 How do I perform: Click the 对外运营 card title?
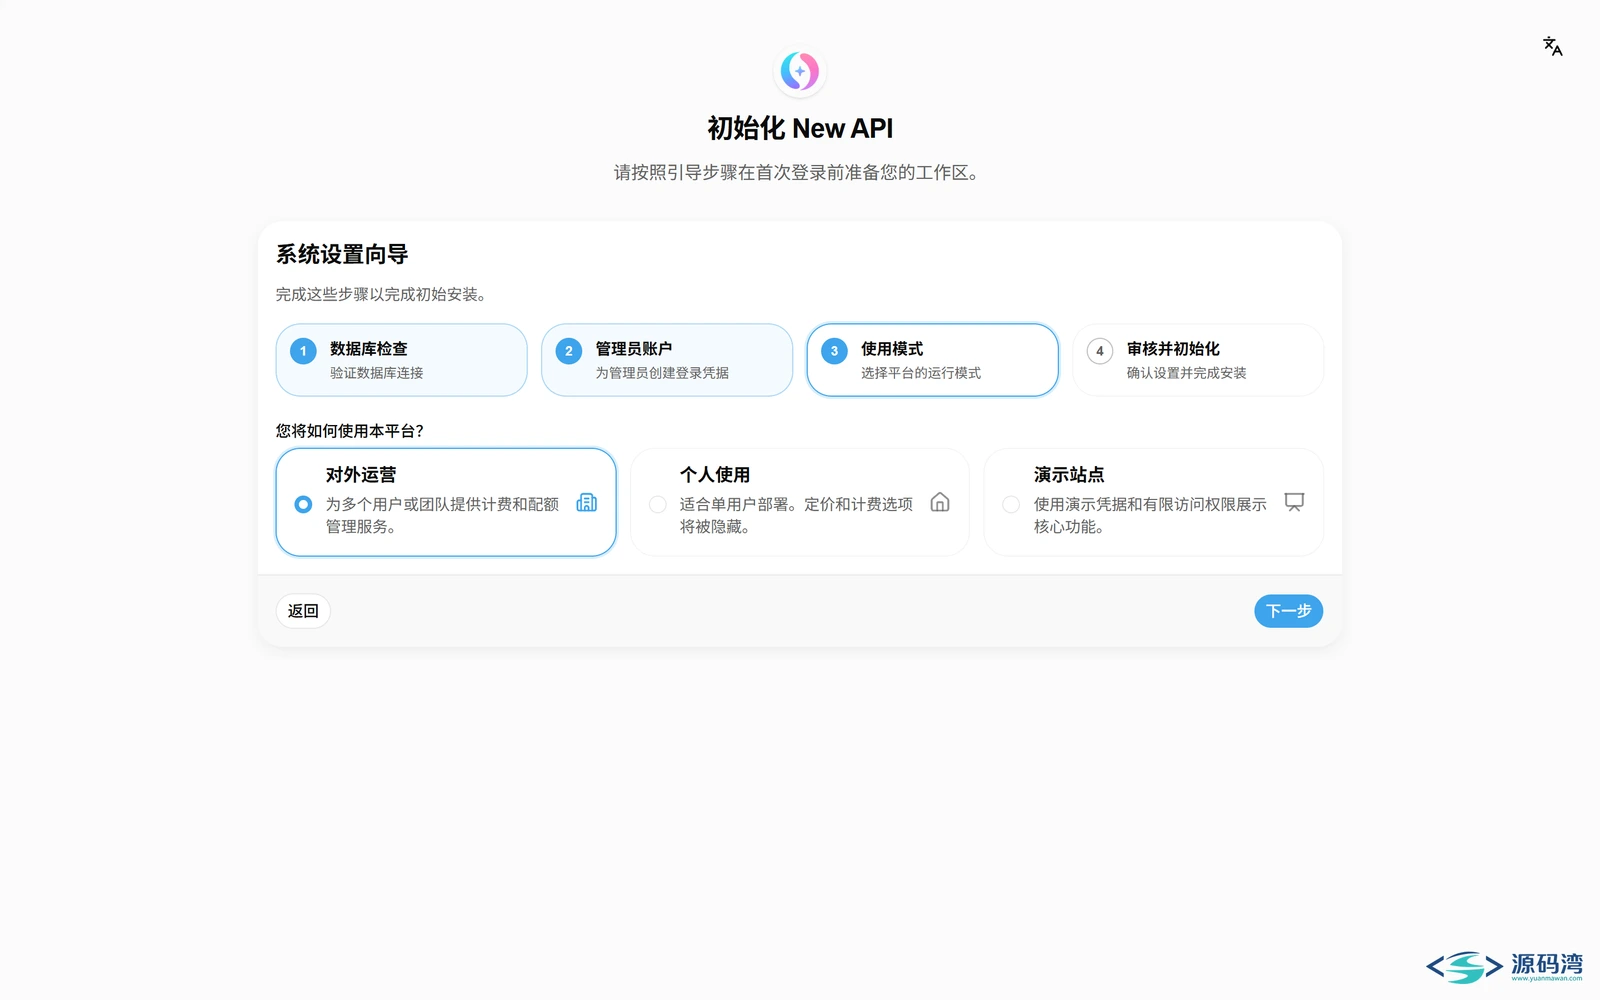point(361,475)
